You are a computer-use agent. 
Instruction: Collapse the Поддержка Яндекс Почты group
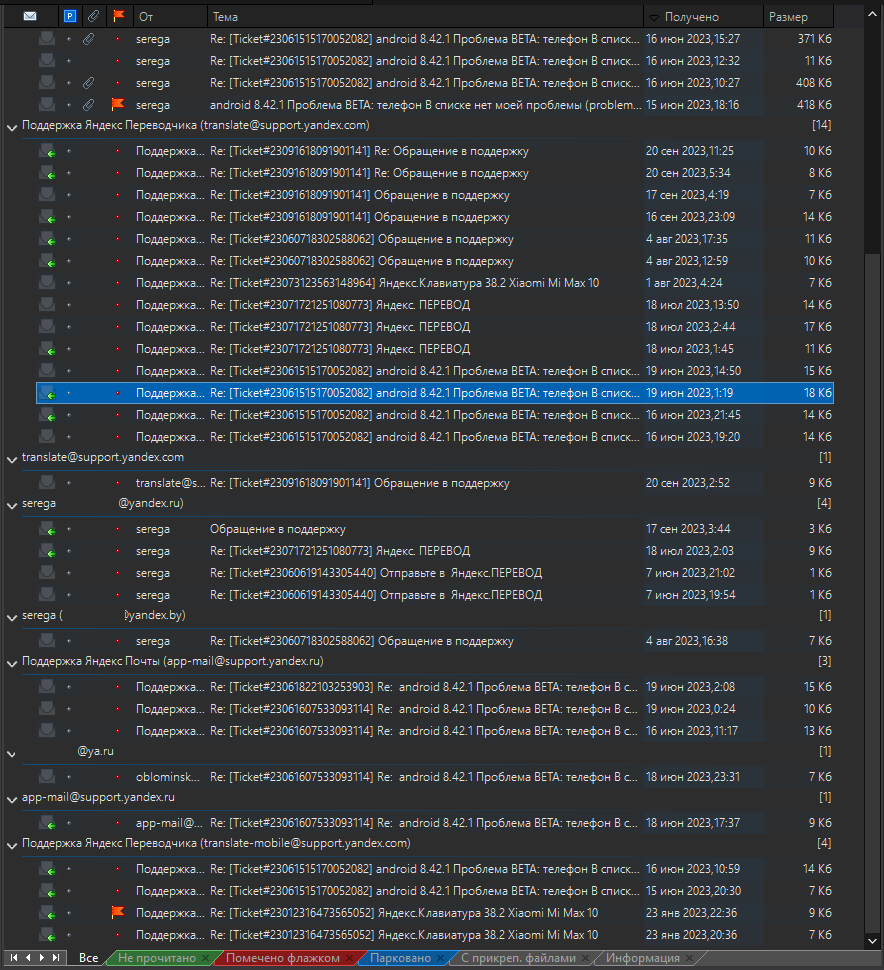pyautogui.click(x=12, y=663)
